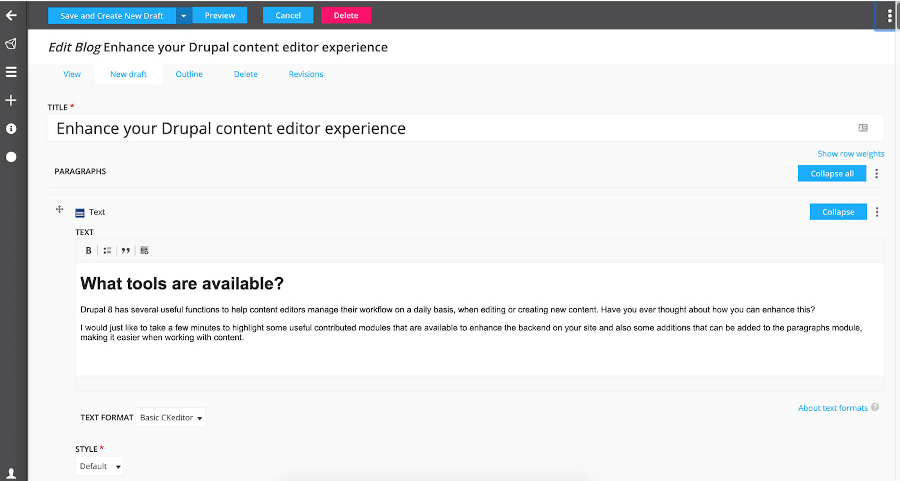This screenshot has height=481, width=900.
Task: Click the user profile icon at sidebar bottom
Action: pos(11,472)
